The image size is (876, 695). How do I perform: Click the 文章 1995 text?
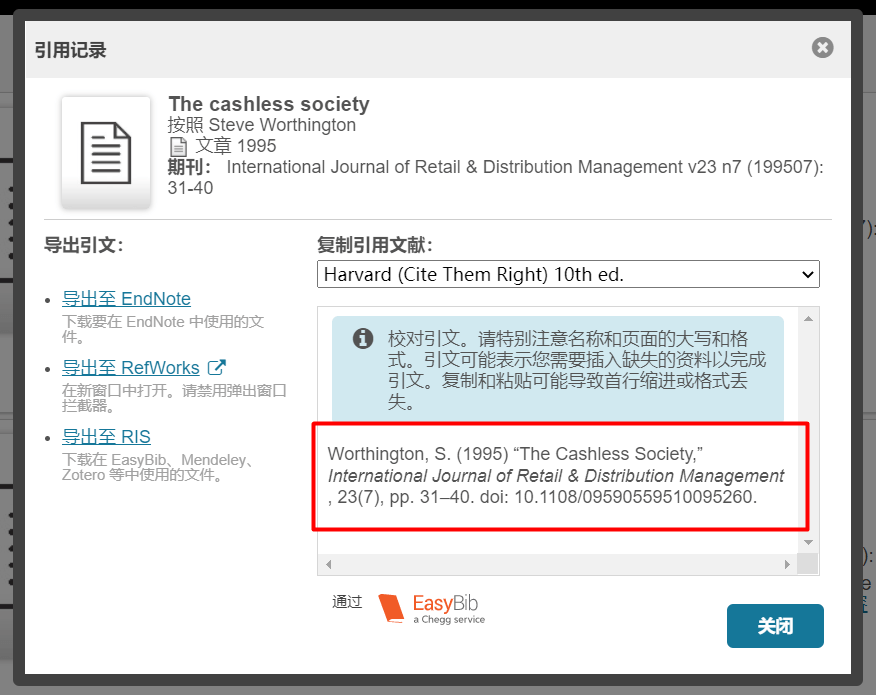[x=235, y=146]
